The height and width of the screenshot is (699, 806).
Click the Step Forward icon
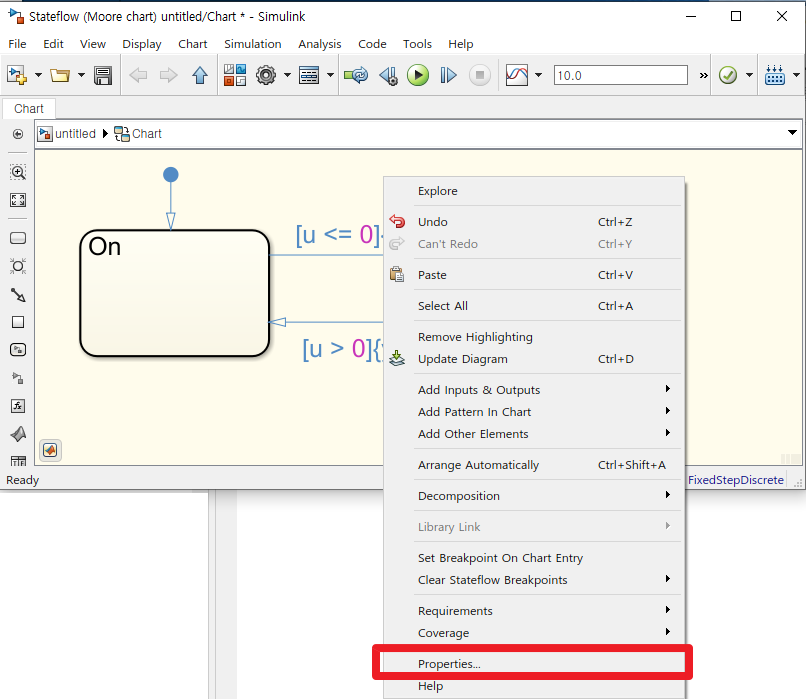tap(448, 76)
